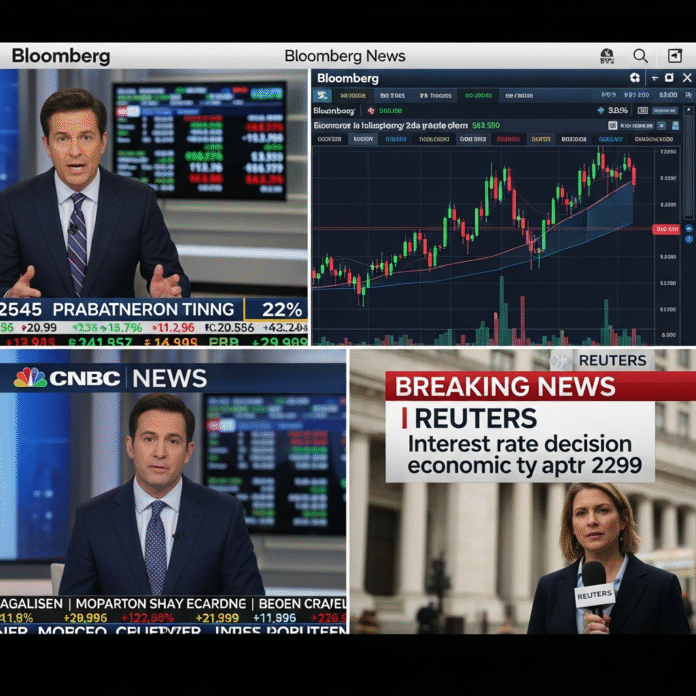Viewport: 696px width, 696px height.
Task: Minimize the Bloomberg chart panel
Action: [655, 79]
